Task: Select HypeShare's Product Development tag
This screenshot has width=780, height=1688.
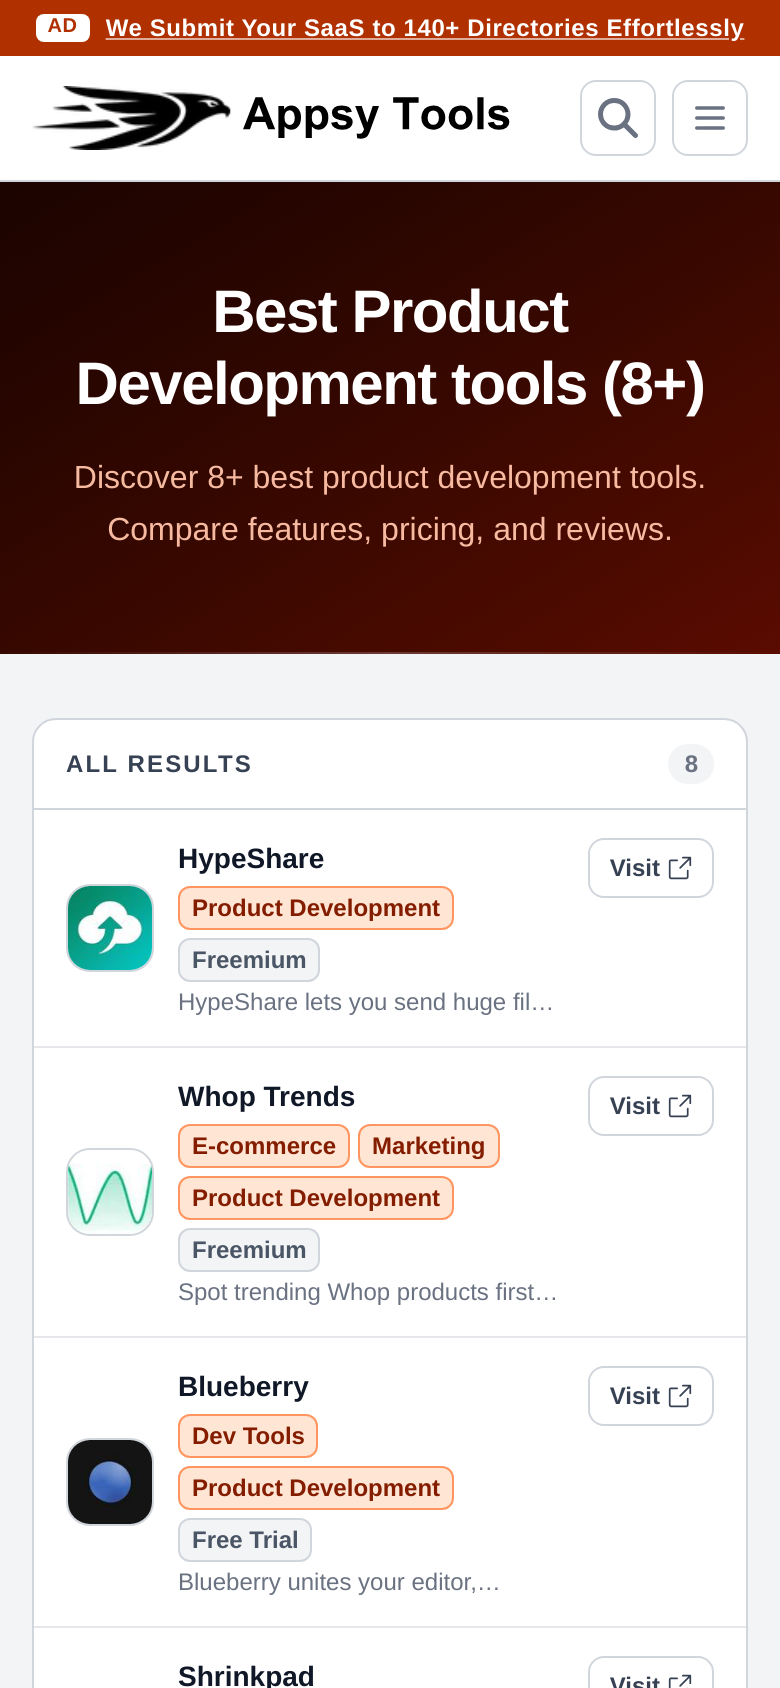Action: click(316, 908)
